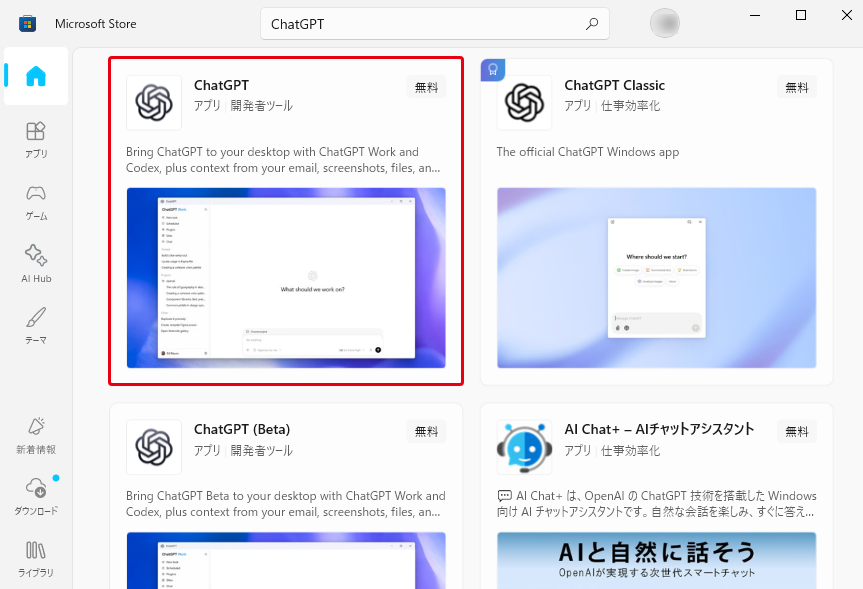Screen dimensions: 863x589
Task: Click the 無料 button on ChatGPT (Beta)
Action: click(x=427, y=432)
